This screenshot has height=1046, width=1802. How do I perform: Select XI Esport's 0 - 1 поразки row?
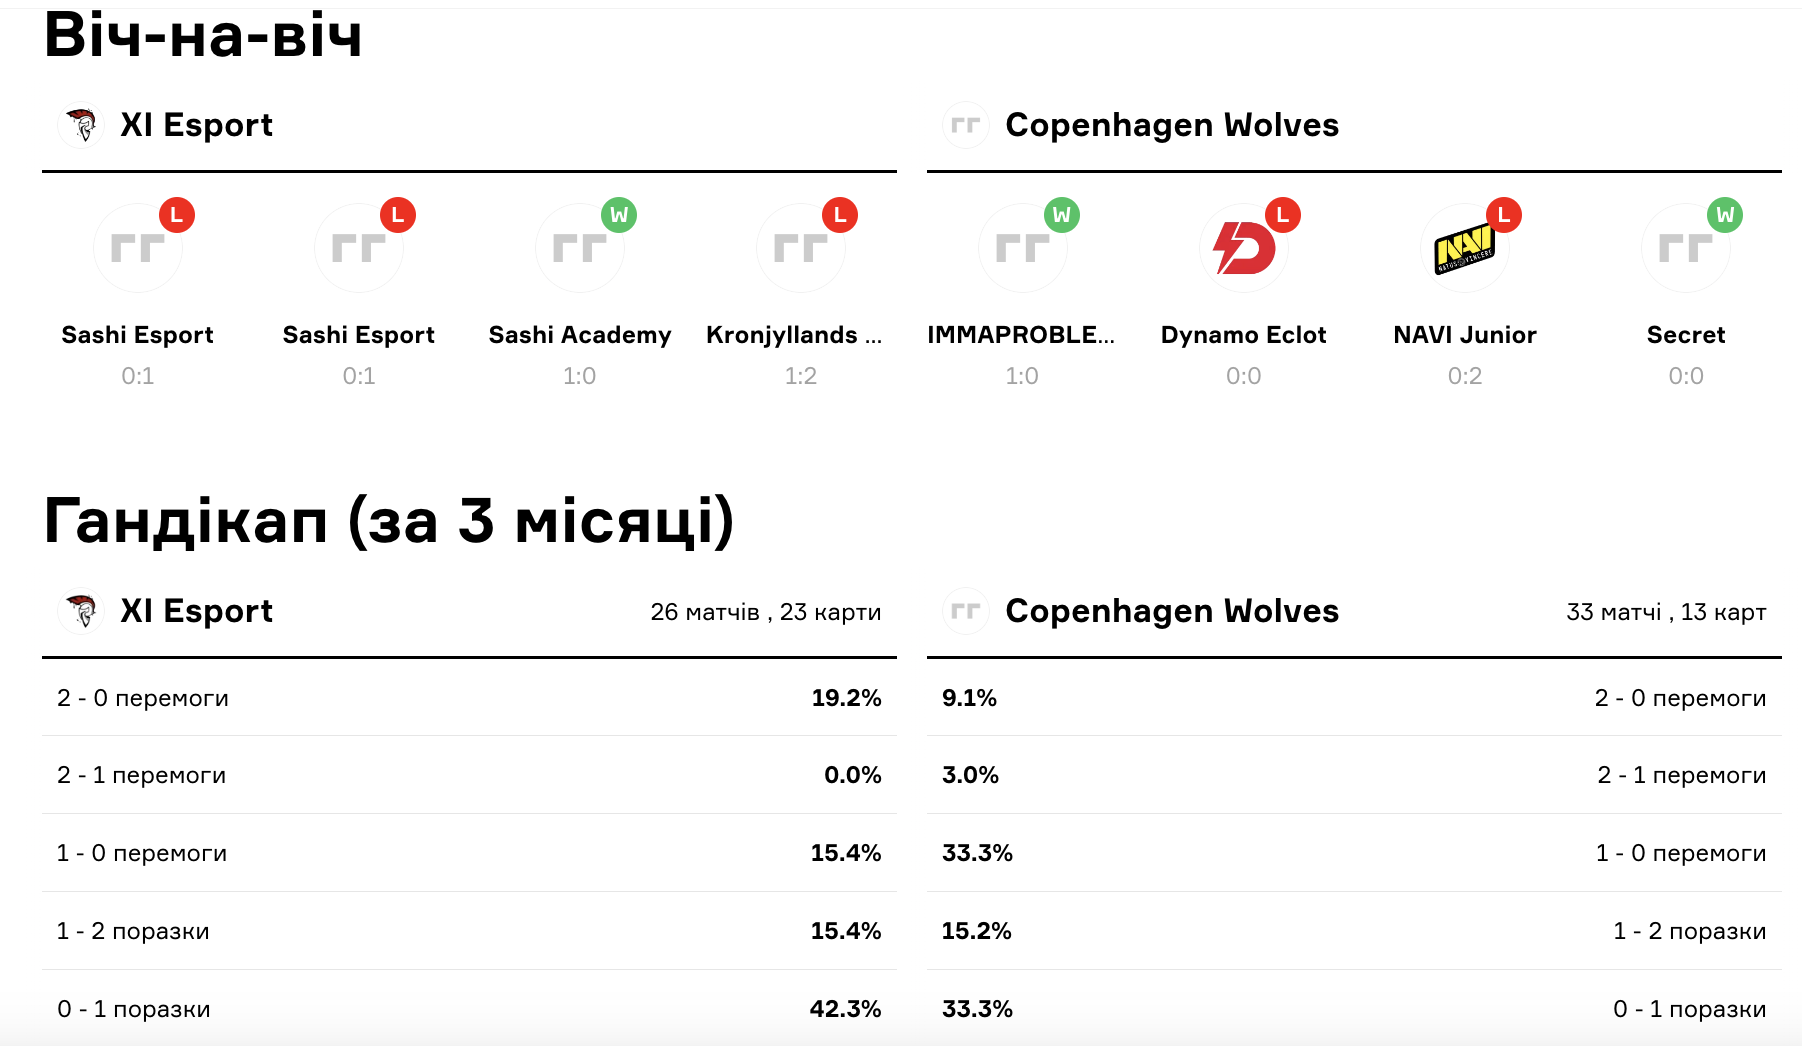[x=469, y=1008]
